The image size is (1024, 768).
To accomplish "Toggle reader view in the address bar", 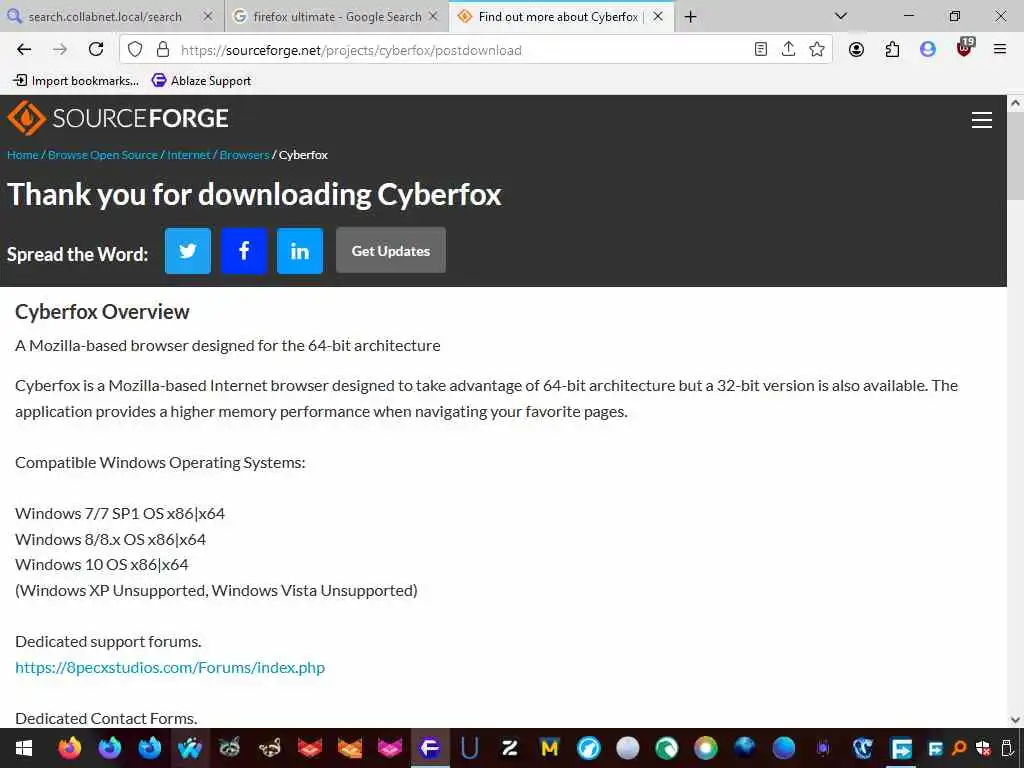I will pyautogui.click(x=760, y=49).
